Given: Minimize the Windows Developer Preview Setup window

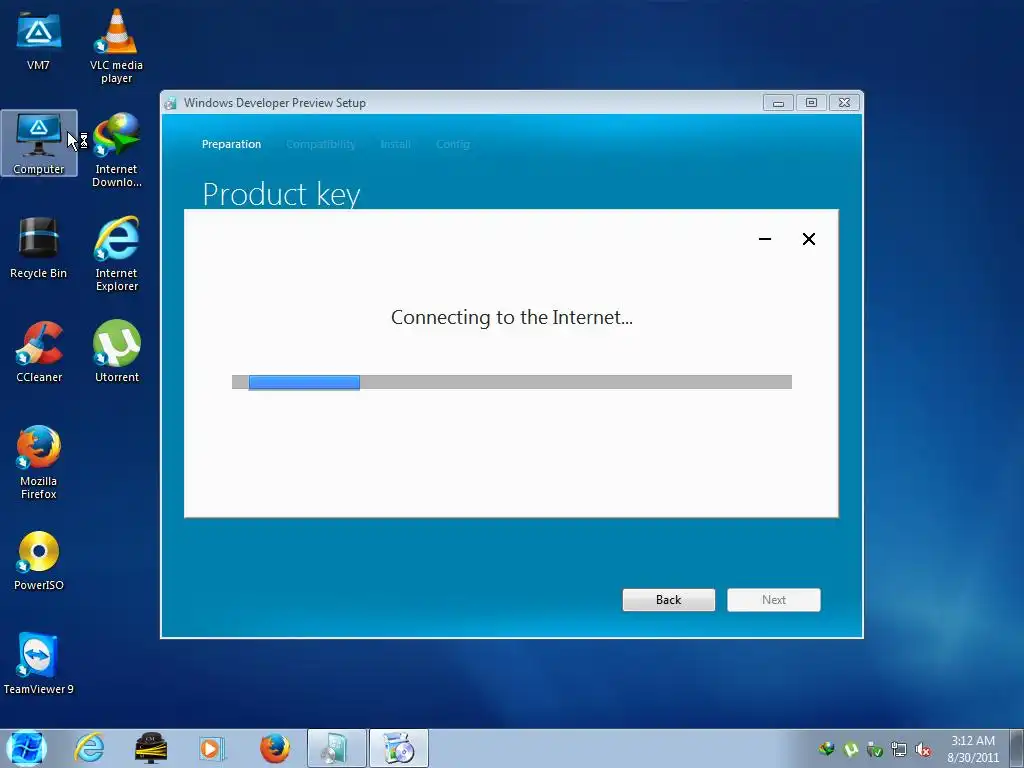Looking at the screenshot, I should coord(778,103).
